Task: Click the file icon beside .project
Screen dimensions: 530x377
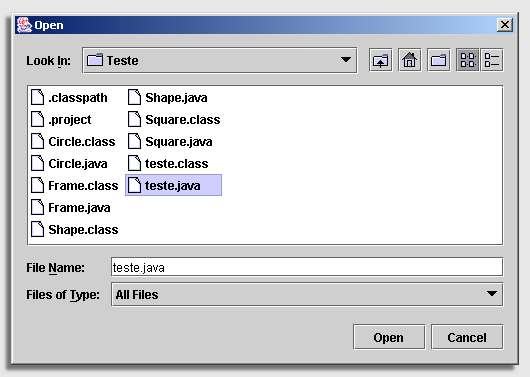Action: 37,119
